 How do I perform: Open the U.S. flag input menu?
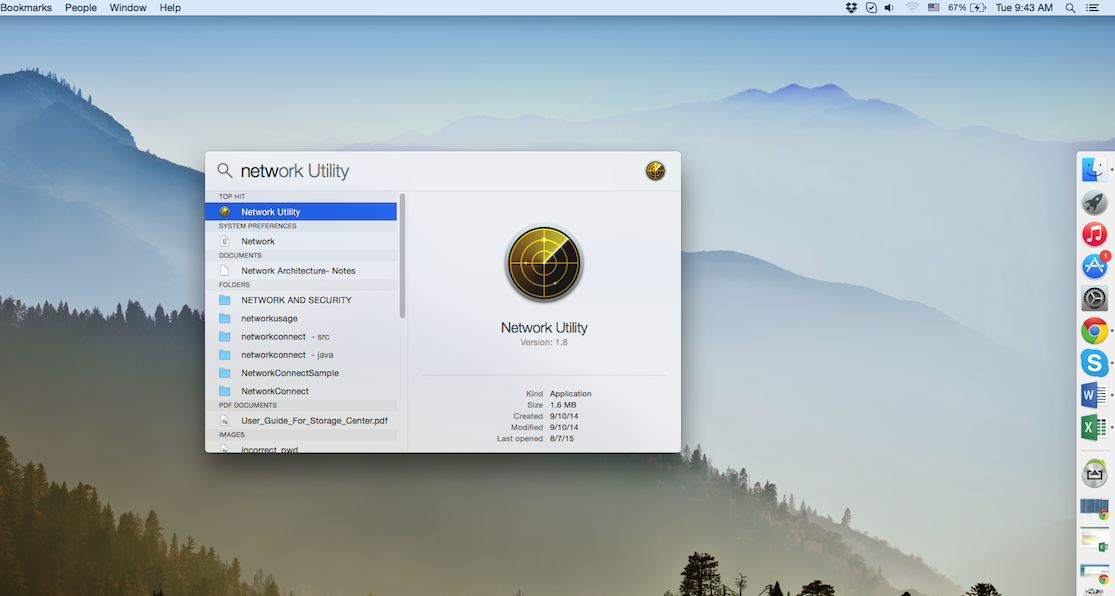[934, 8]
